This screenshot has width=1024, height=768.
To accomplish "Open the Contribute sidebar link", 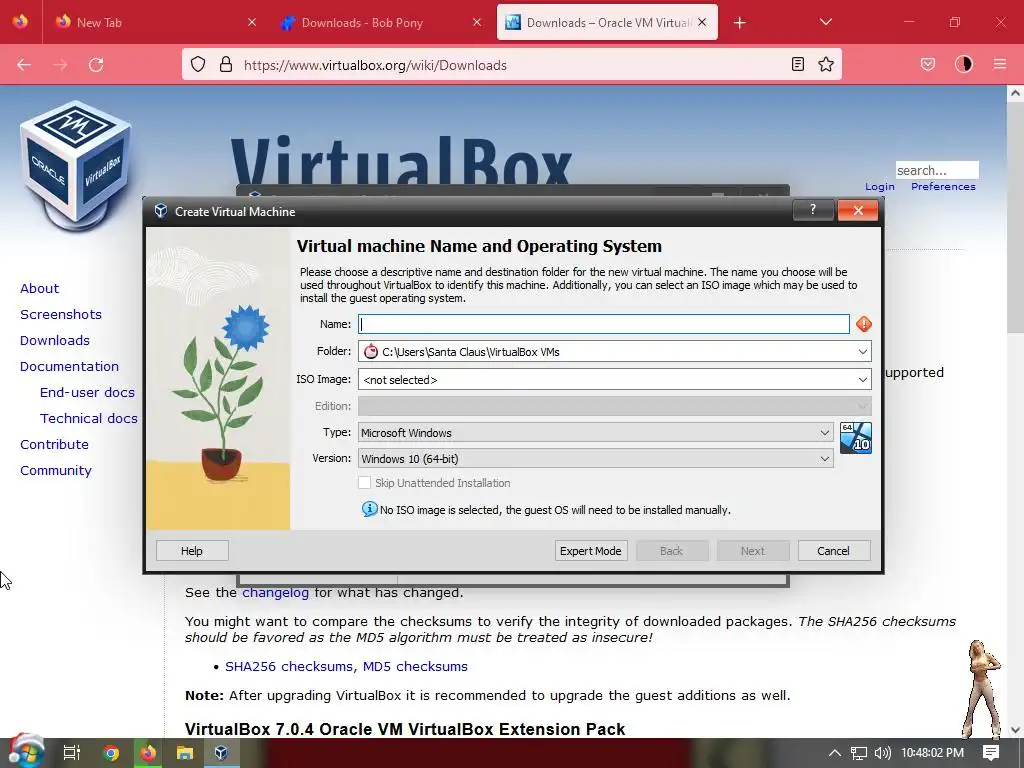I will point(54,444).
